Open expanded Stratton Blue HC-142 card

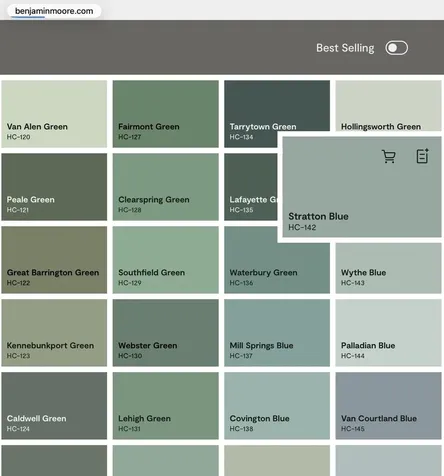[x=362, y=187]
